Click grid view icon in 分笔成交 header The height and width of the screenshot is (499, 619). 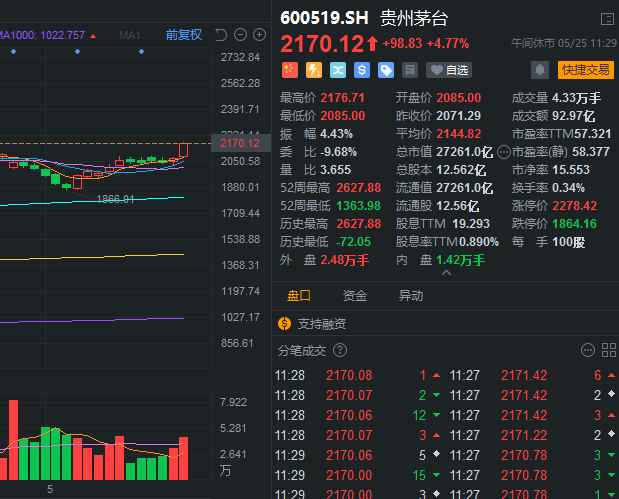(x=609, y=350)
